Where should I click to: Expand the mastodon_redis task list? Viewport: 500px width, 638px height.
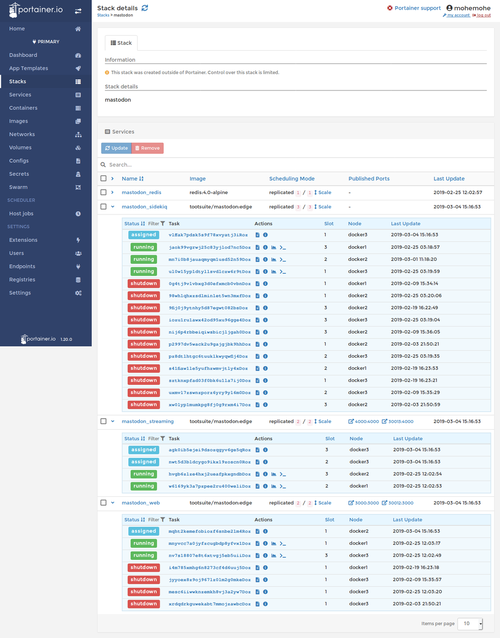coord(113,192)
